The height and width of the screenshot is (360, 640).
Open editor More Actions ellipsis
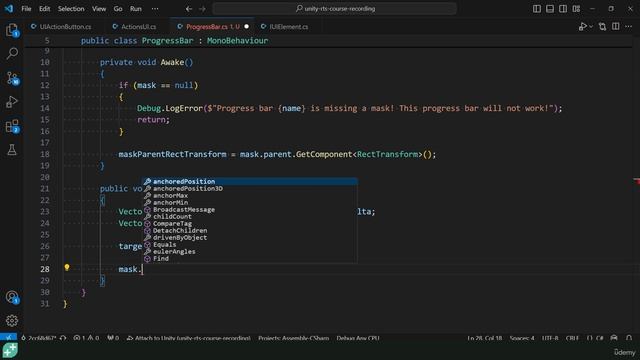click(x=629, y=27)
